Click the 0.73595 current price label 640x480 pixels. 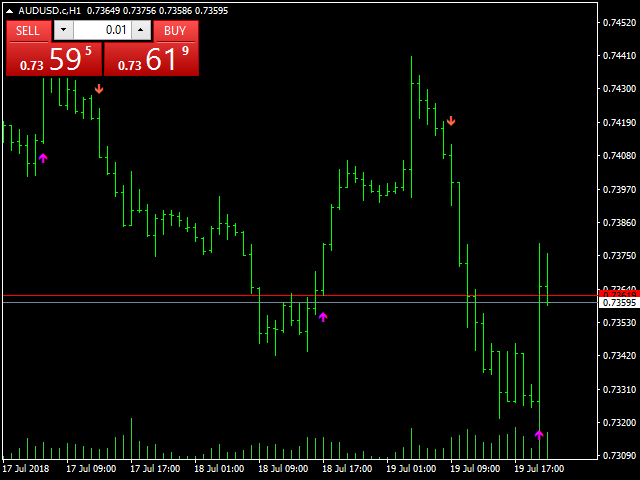[619, 303]
